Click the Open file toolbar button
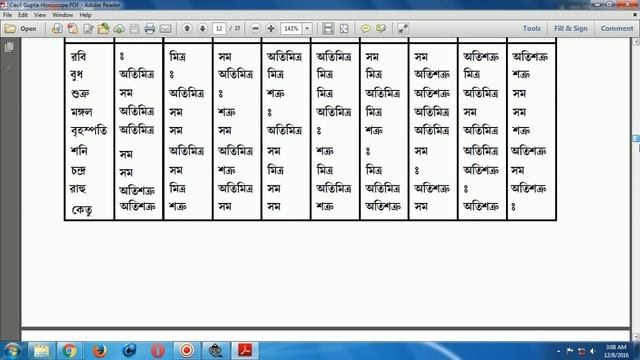 coord(20,29)
